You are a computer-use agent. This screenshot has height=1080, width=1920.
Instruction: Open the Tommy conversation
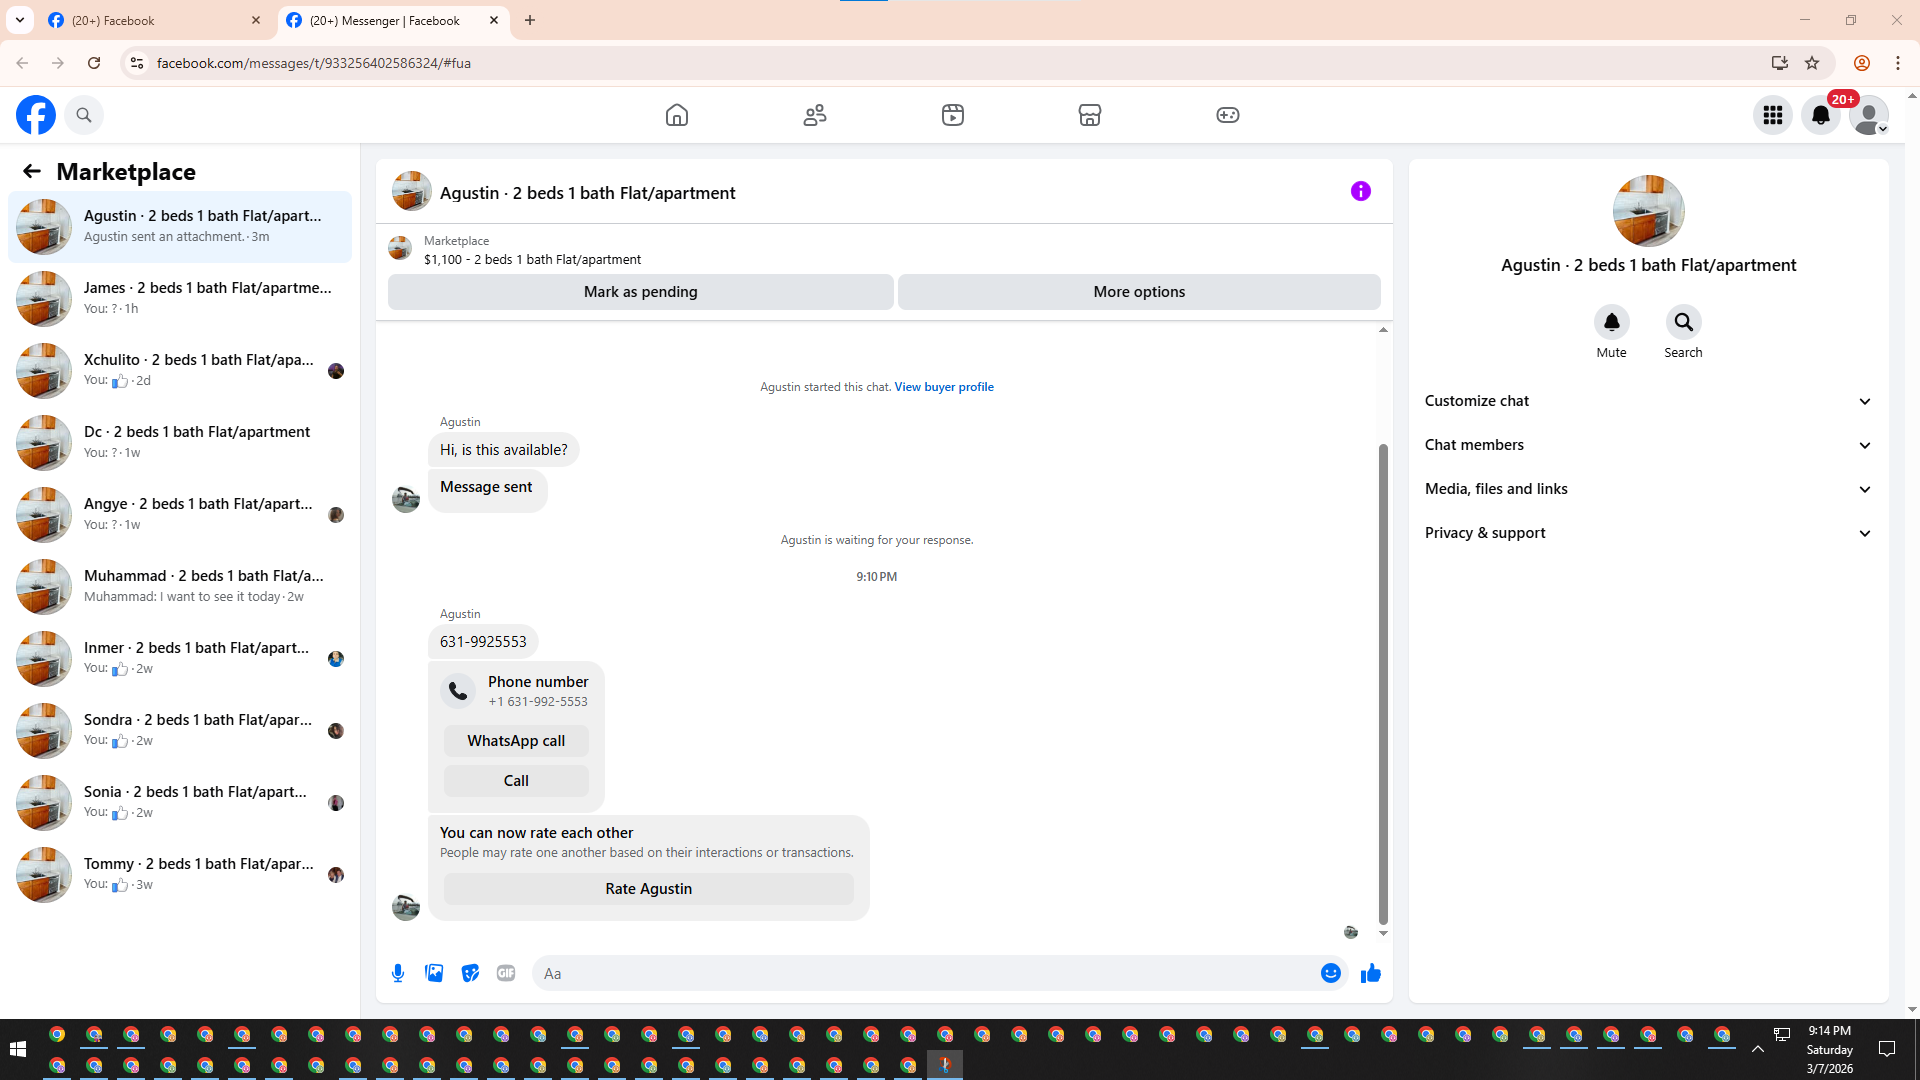180,875
